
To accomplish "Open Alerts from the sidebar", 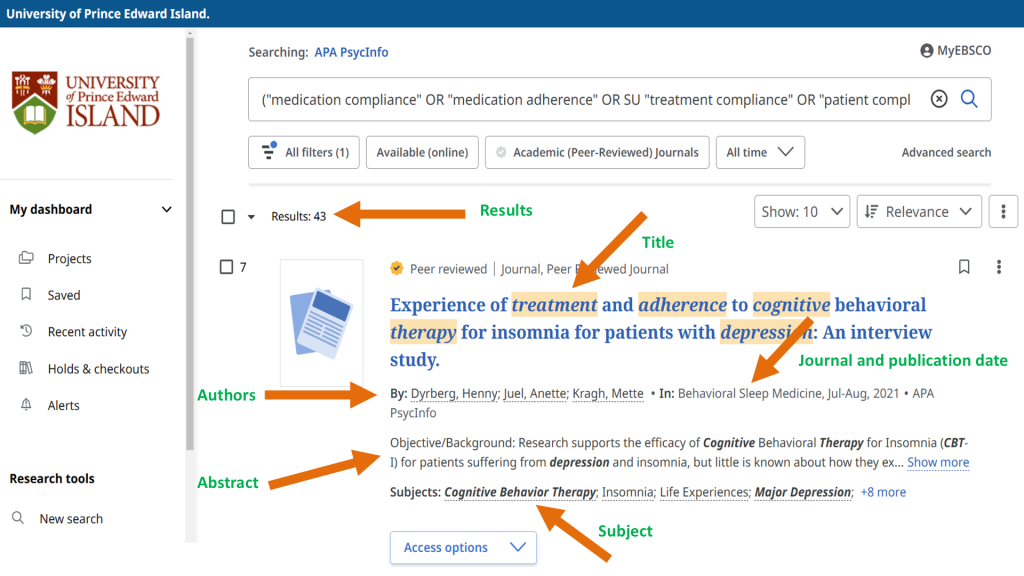I will tap(63, 405).
